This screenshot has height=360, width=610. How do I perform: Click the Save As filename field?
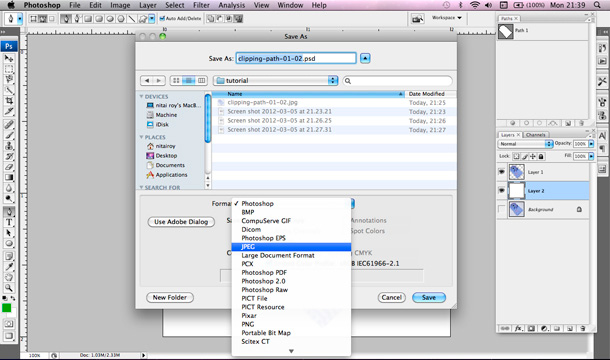pos(296,58)
